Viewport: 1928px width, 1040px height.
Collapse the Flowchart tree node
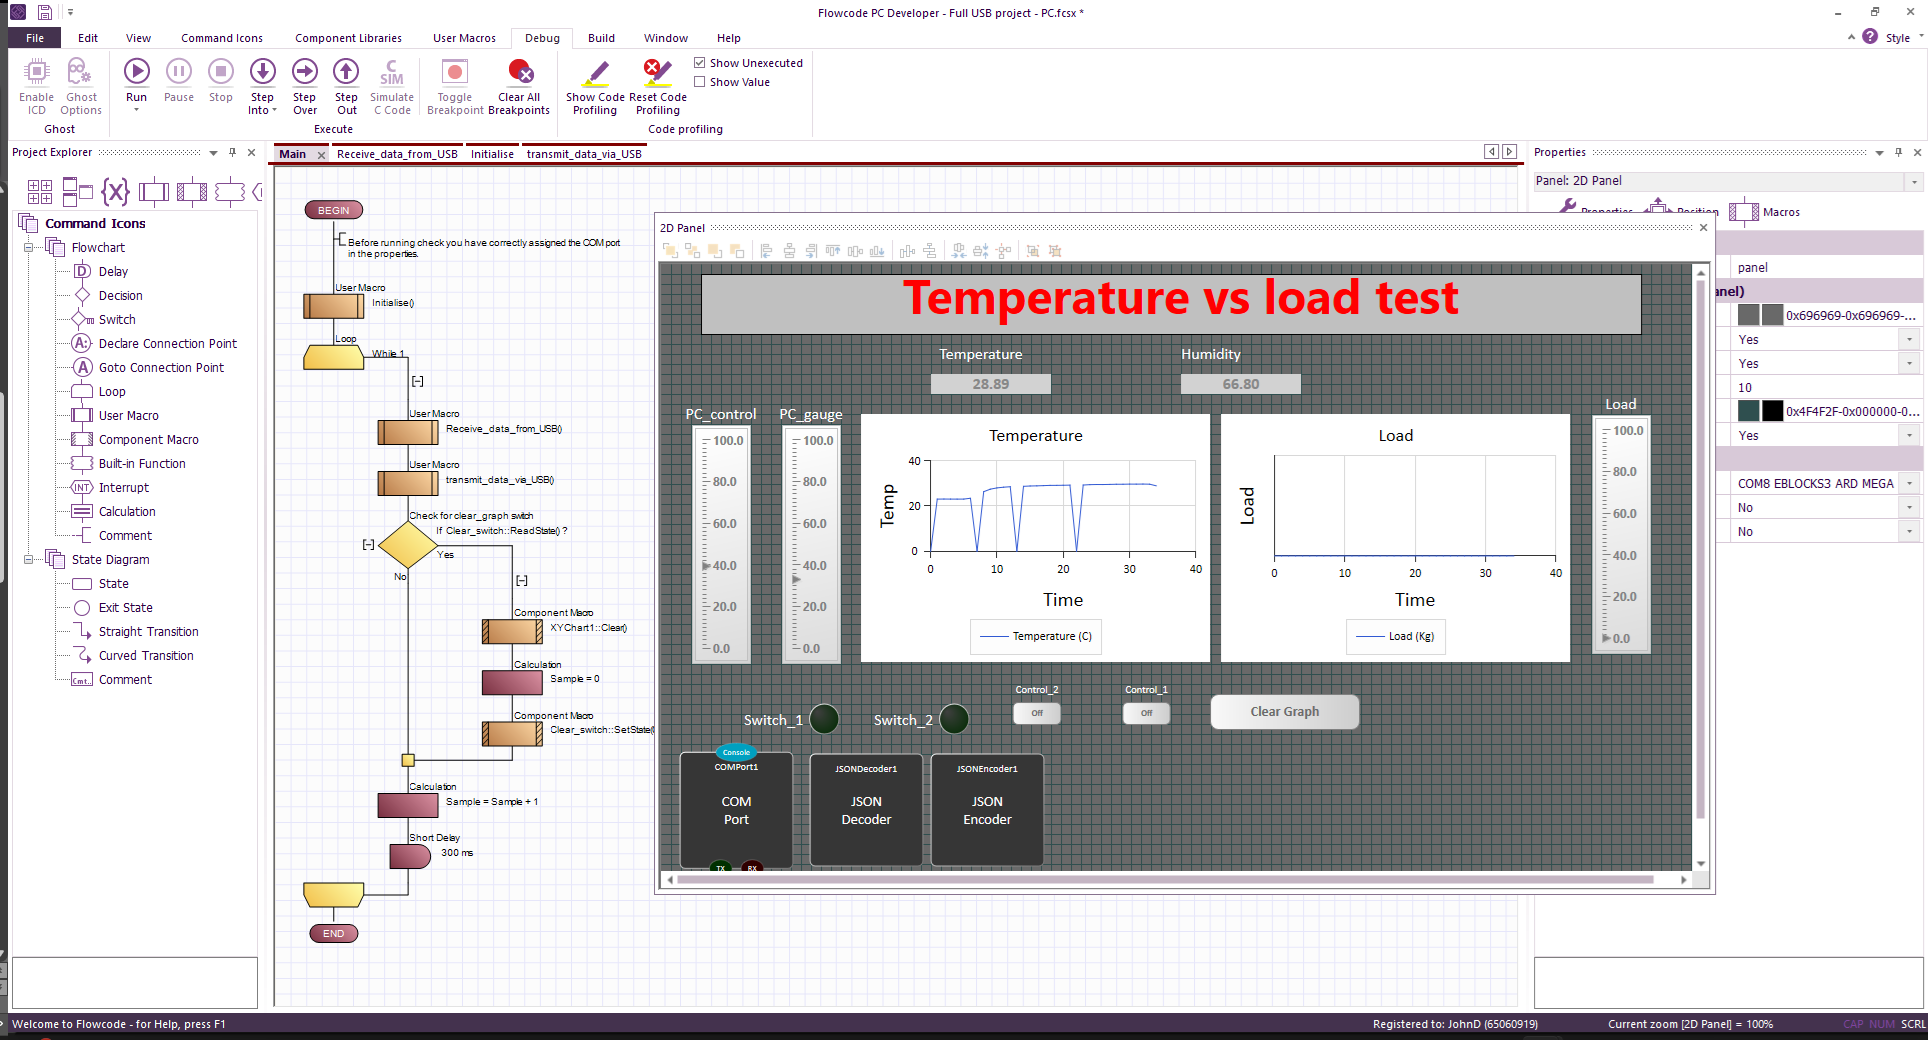[29, 247]
